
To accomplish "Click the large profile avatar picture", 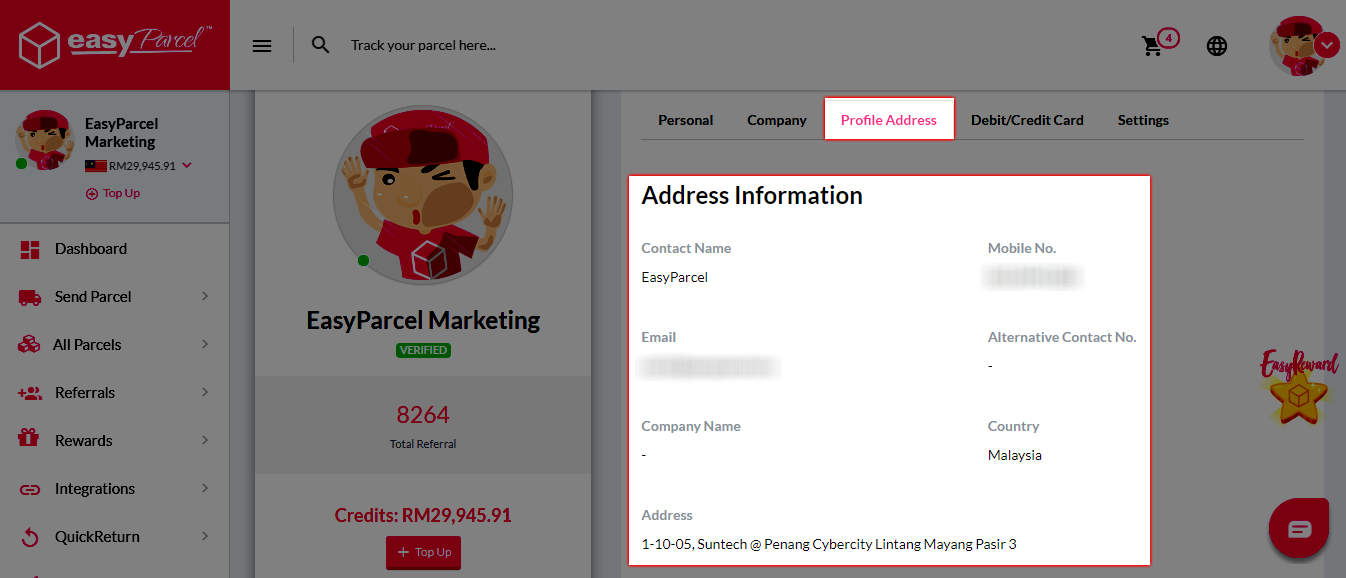I will 423,196.
